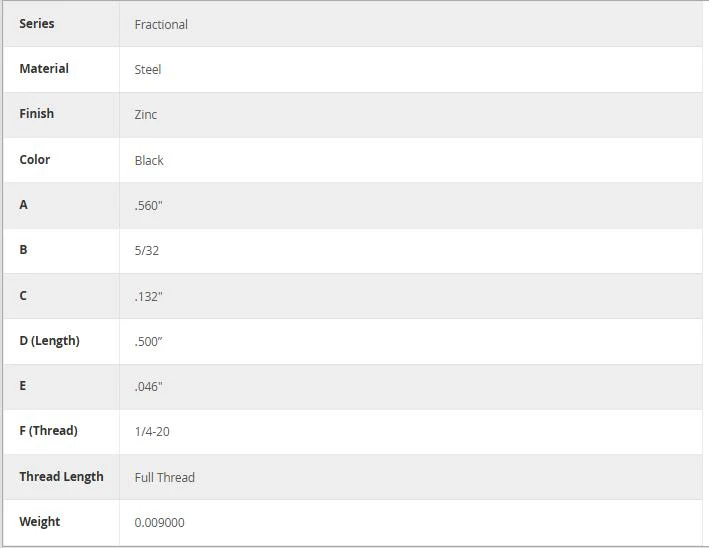Screen dimensions: 709x548
Task: Select the Black color value
Action: tap(149, 161)
